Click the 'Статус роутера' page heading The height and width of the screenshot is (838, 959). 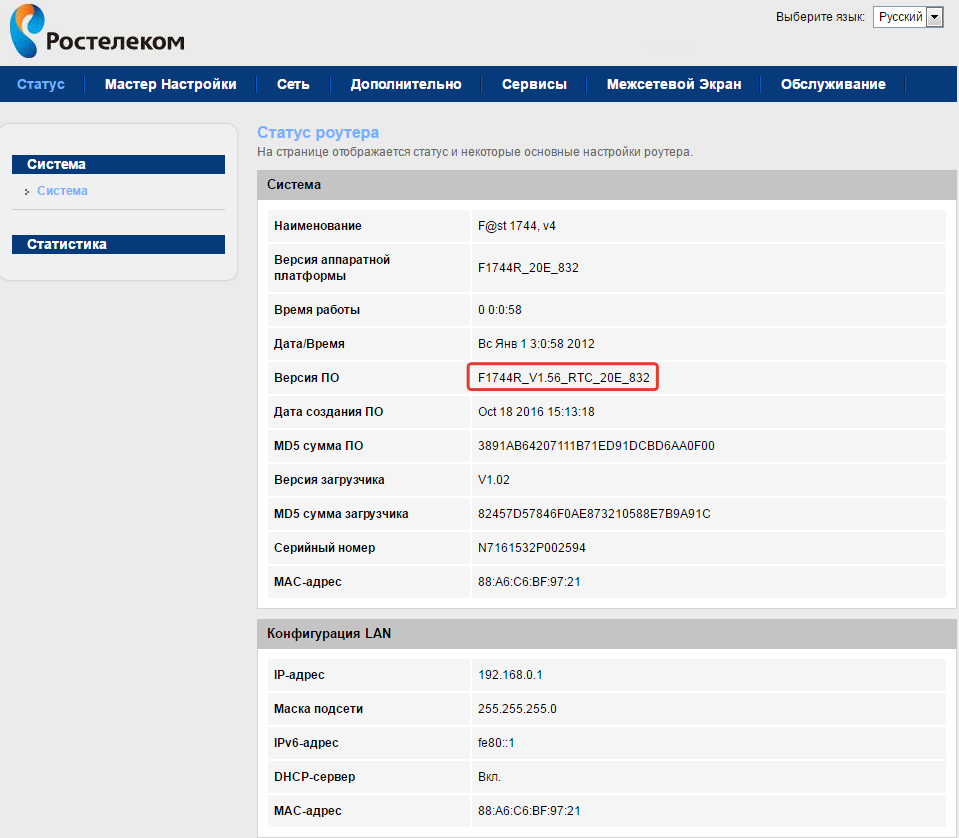pos(318,132)
